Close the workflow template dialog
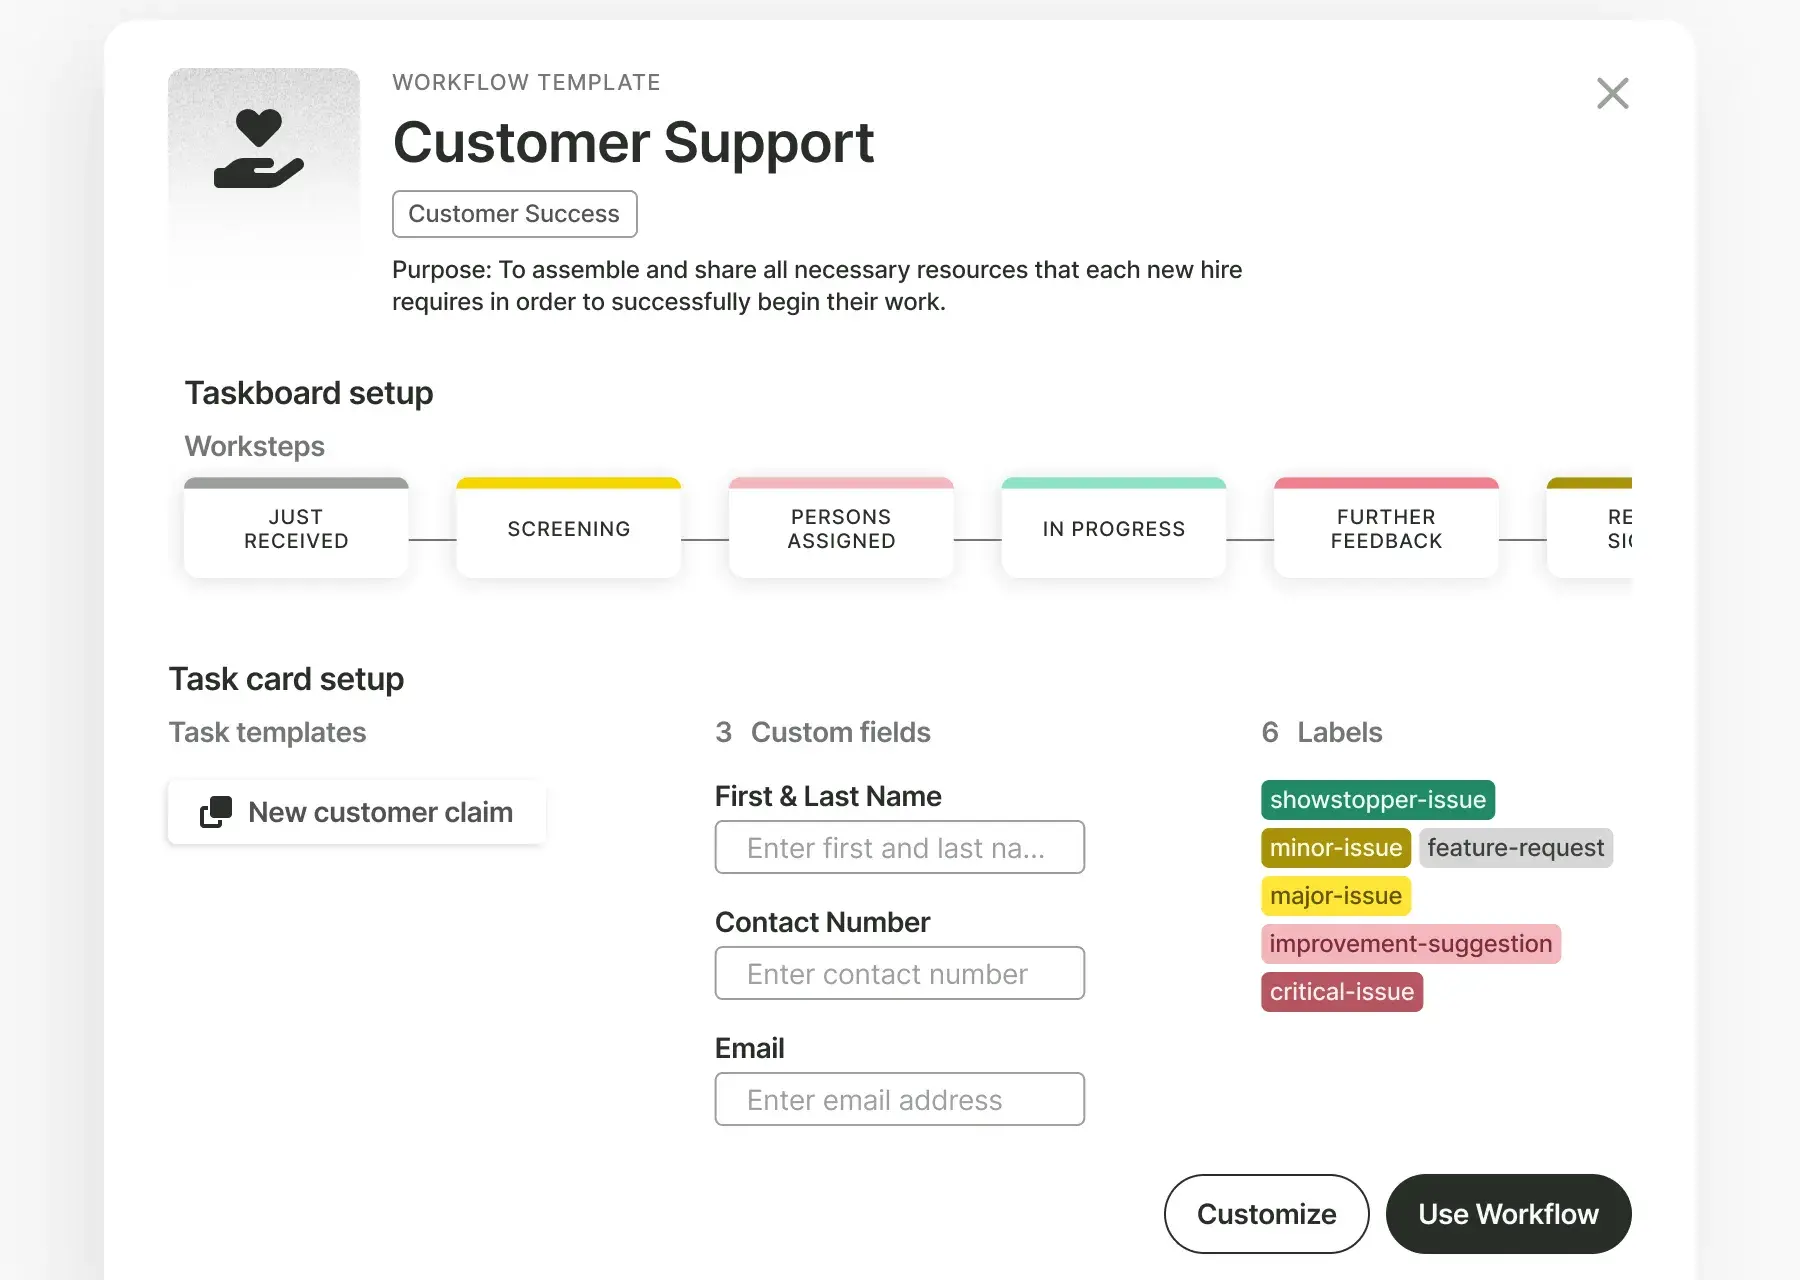The width and height of the screenshot is (1800, 1280). [1612, 94]
